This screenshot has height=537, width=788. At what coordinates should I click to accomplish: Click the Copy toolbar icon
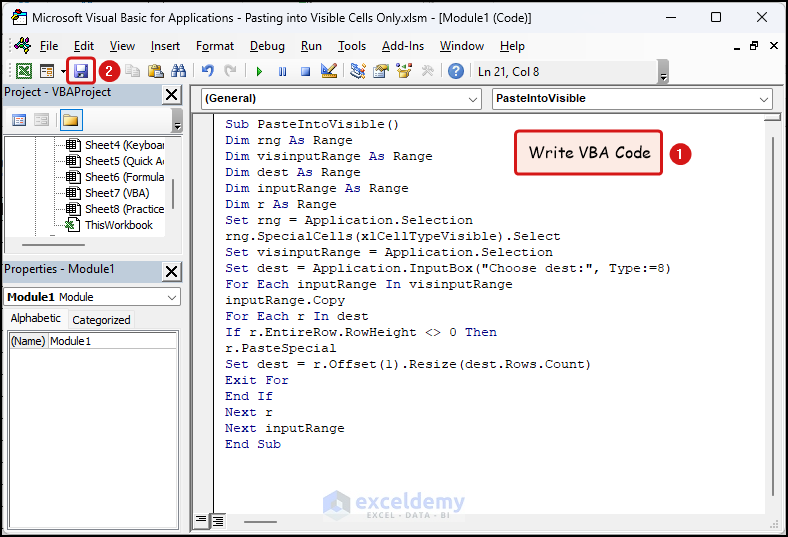132,71
